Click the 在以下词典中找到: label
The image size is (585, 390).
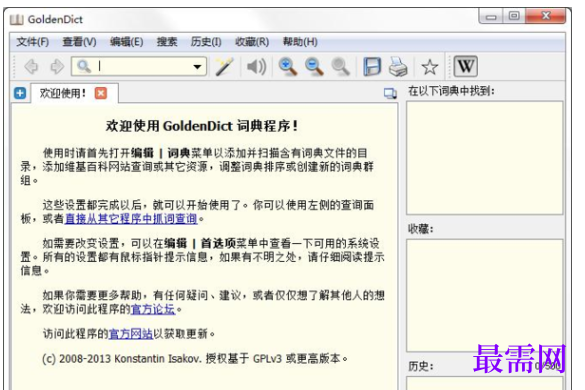pyautogui.click(x=451, y=91)
